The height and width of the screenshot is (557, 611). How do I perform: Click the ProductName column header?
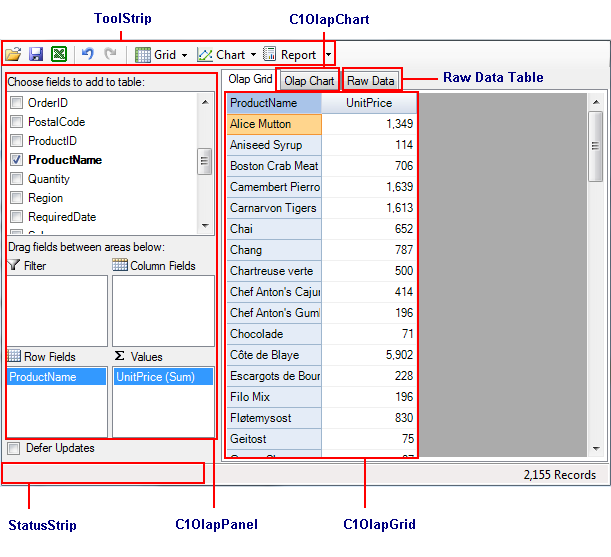pos(274,103)
